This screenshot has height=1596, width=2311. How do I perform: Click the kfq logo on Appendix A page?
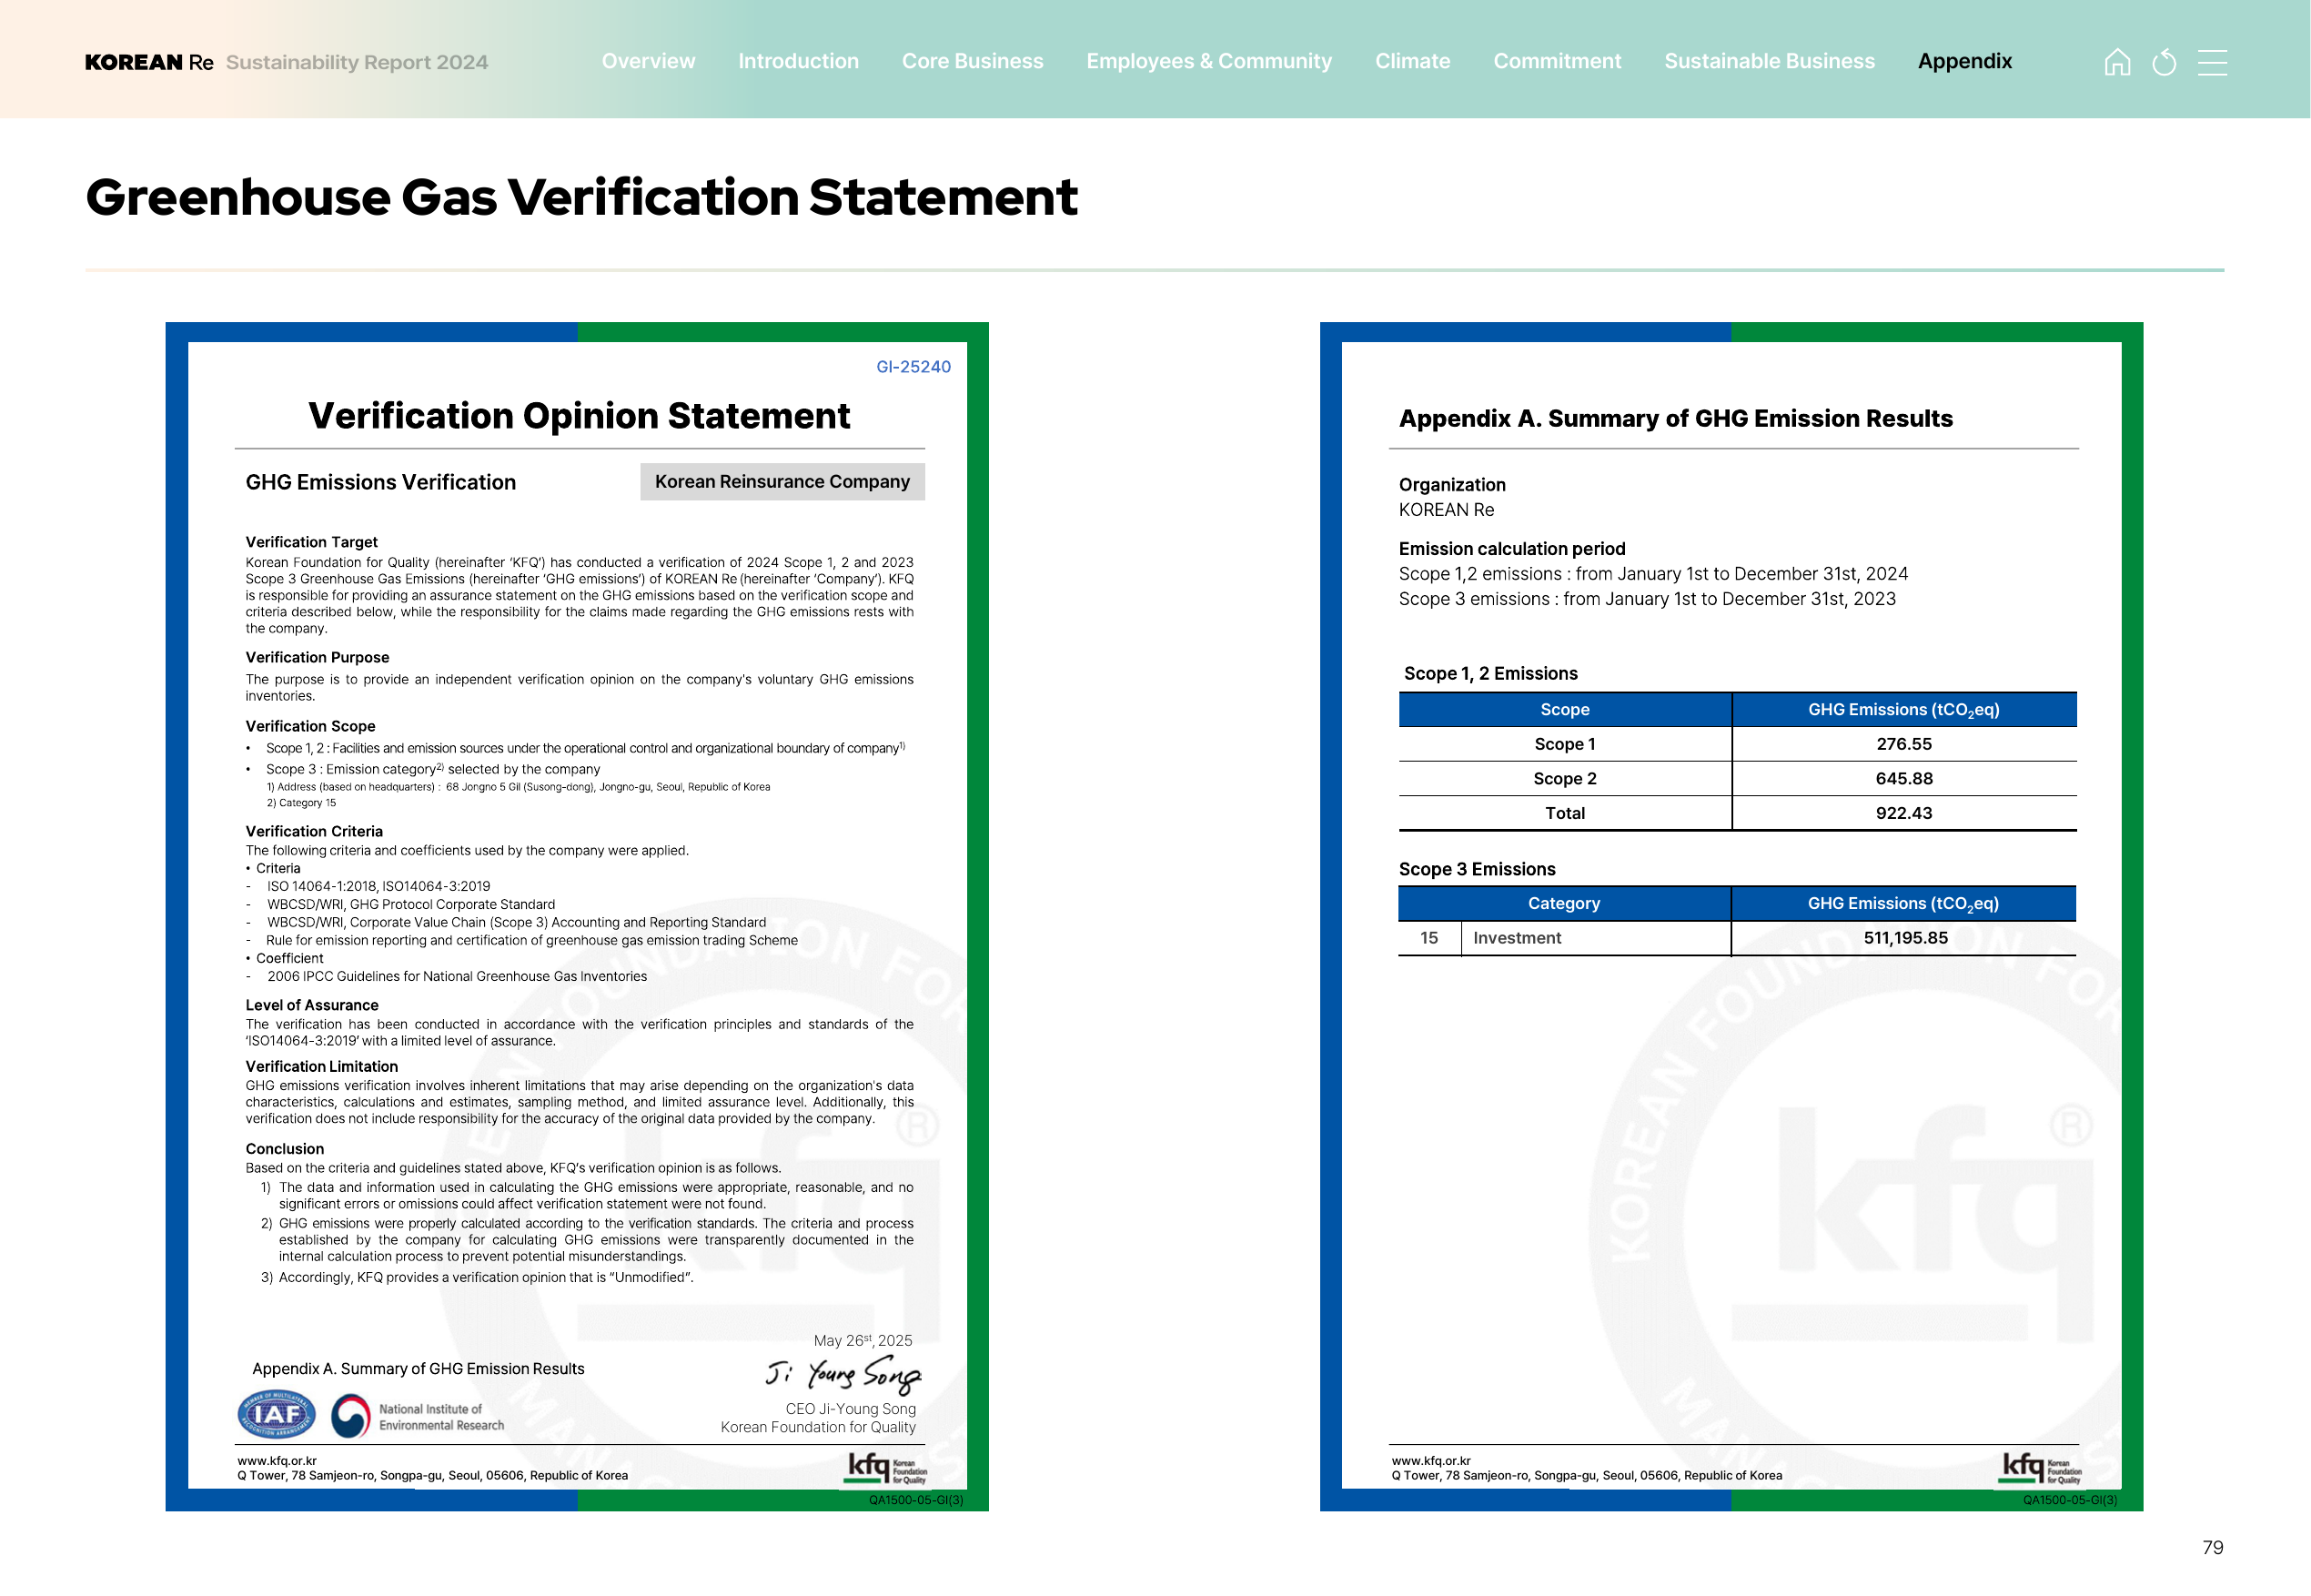pos(2041,1467)
